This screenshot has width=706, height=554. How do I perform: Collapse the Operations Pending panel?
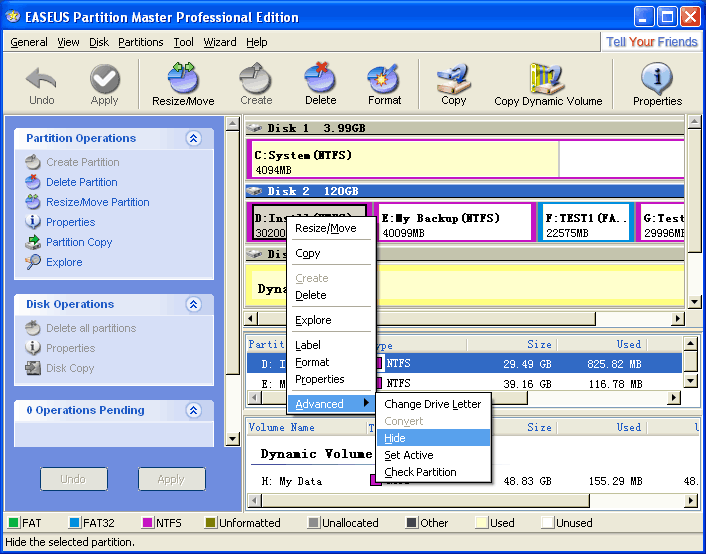(x=194, y=410)
